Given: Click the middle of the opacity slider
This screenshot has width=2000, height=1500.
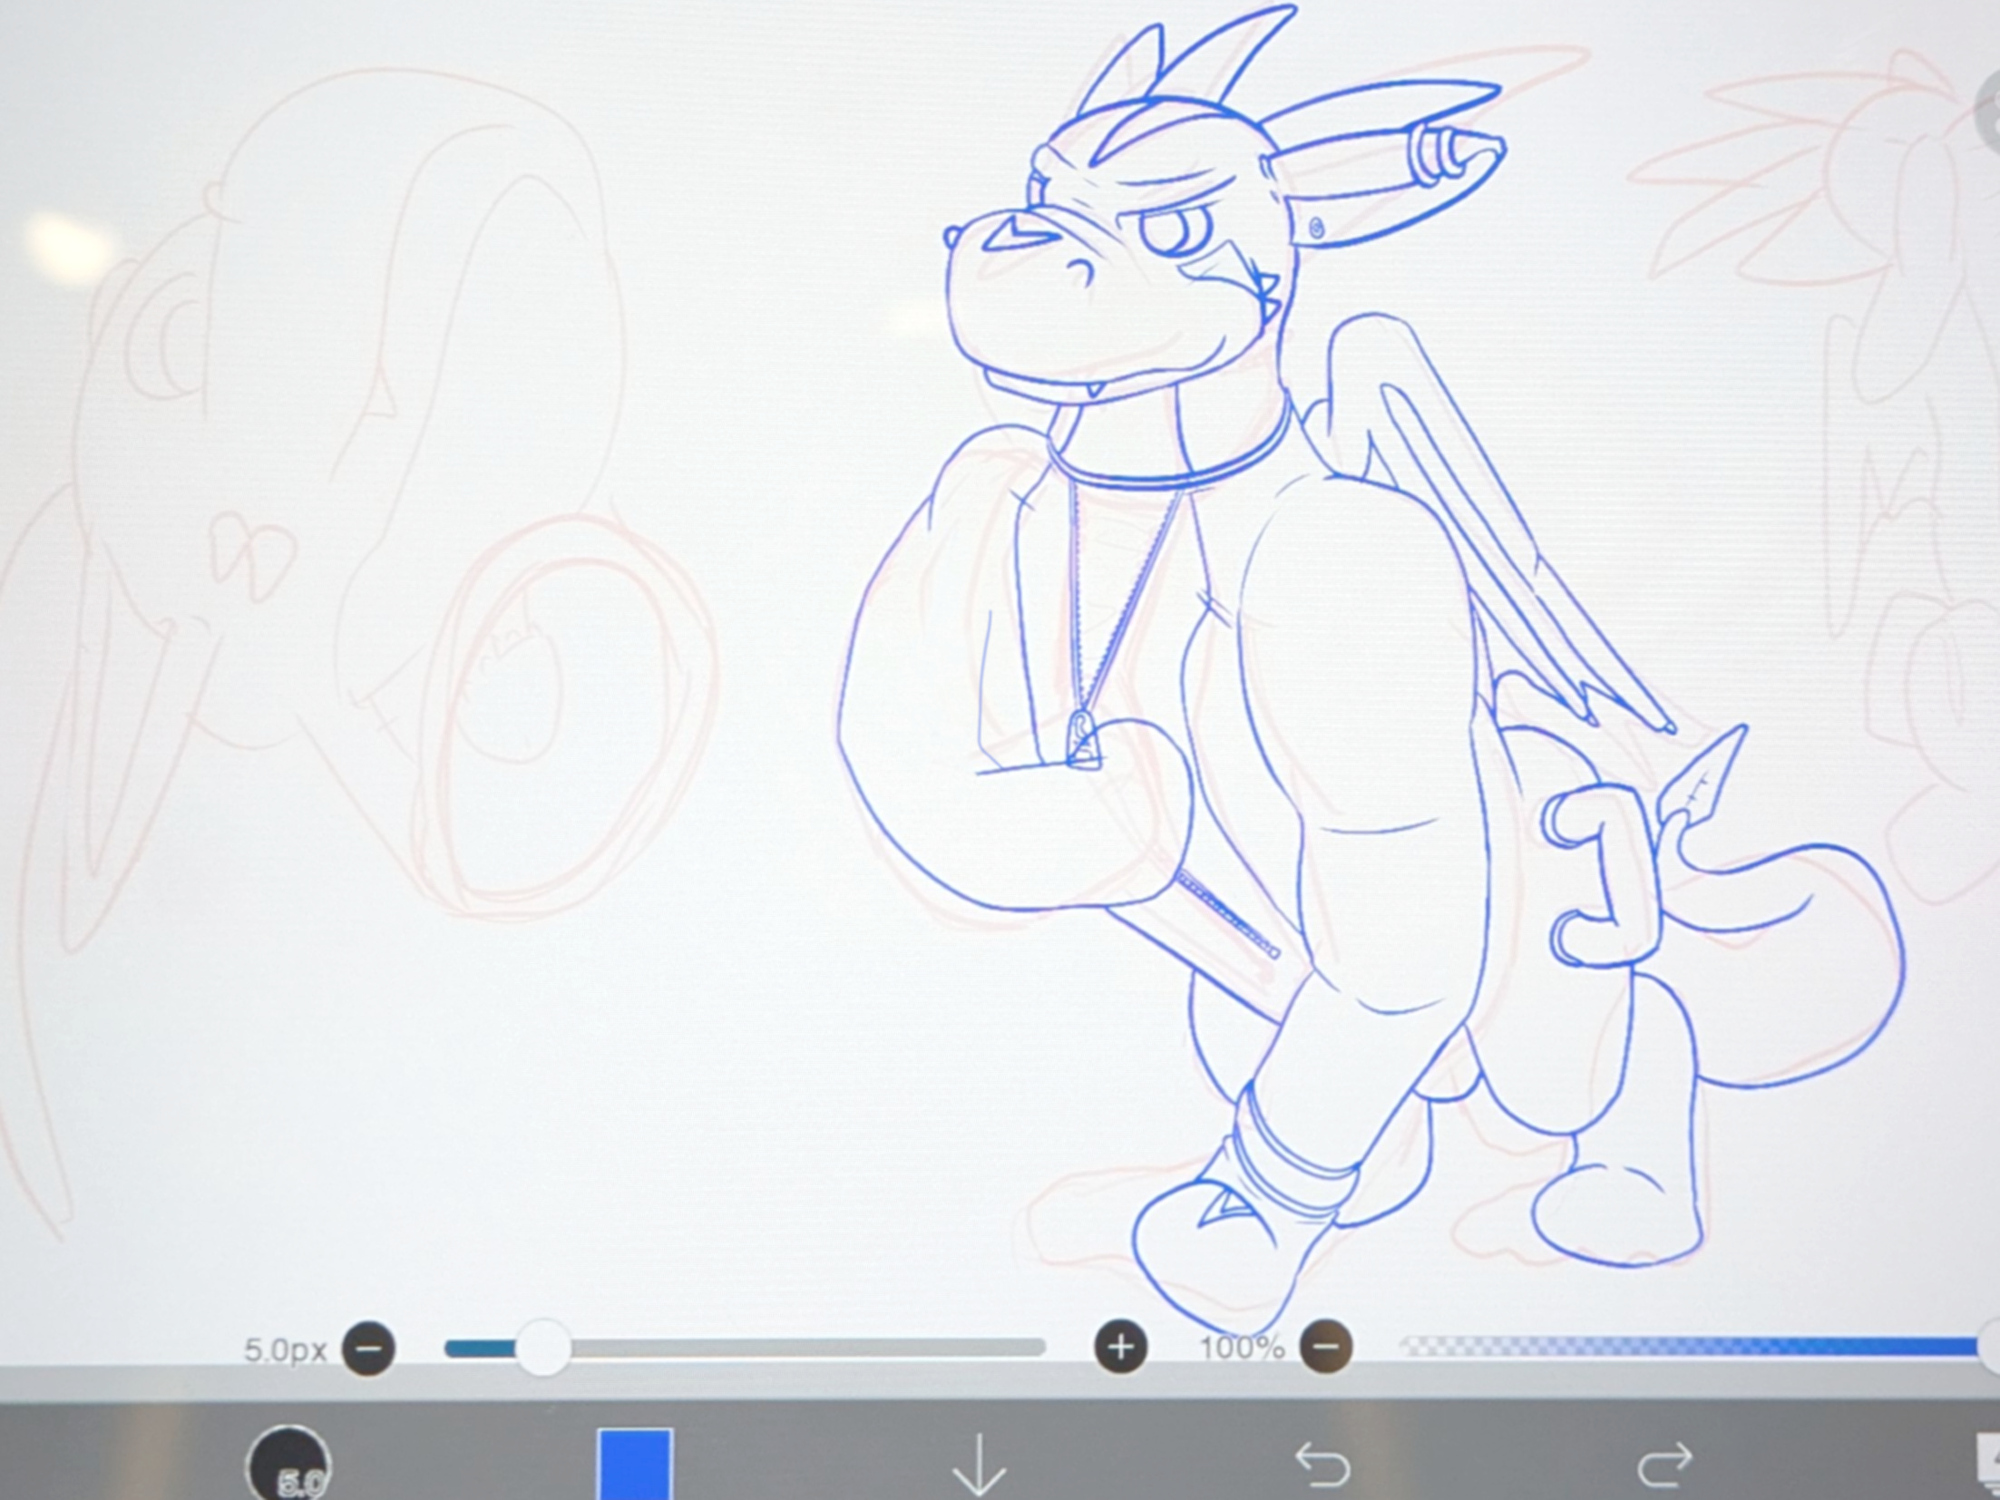Looking at the screenshot, I should (1690, 1347).
